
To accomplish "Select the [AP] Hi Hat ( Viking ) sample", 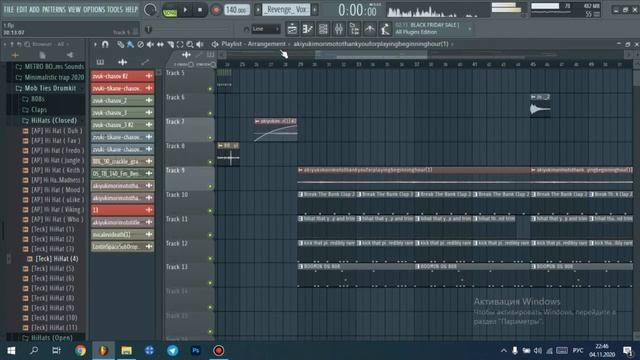I will (x=53, y=209).
